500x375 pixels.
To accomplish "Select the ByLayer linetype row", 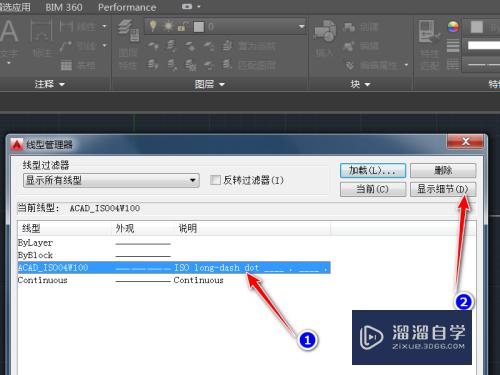I will click(x=174, y=243).
